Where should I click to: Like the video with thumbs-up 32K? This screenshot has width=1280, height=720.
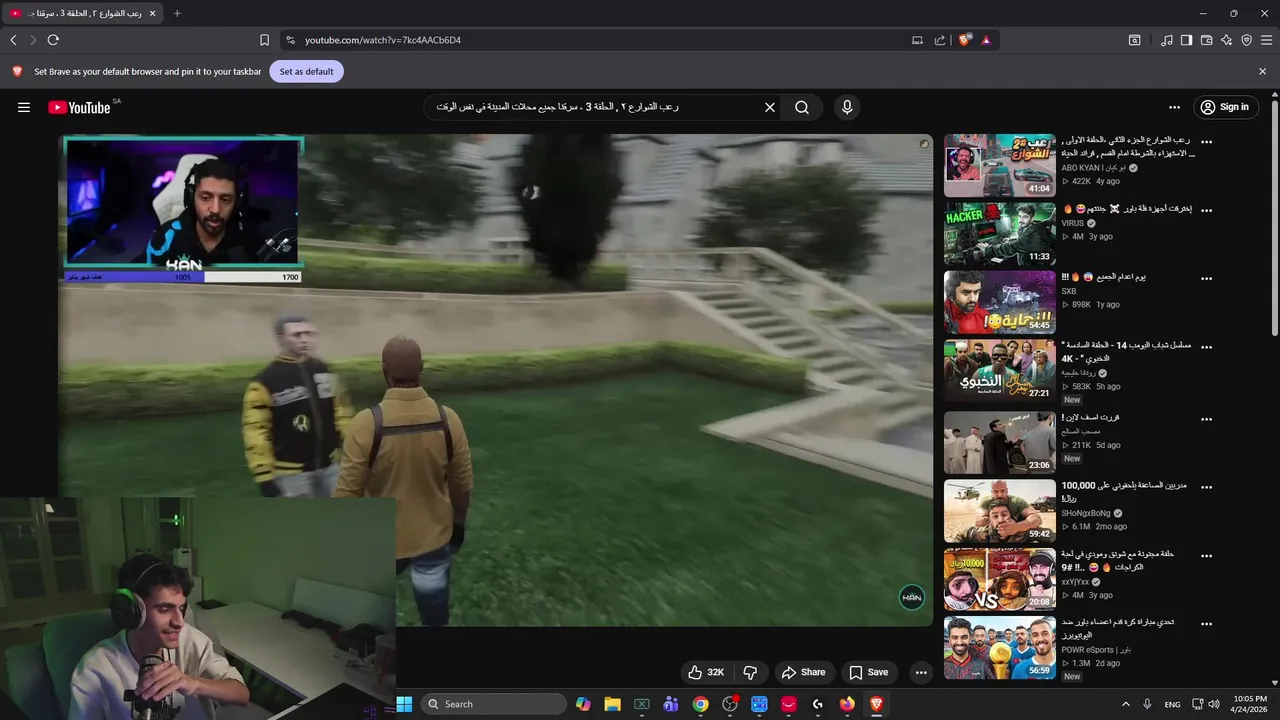tap(706, 672)
